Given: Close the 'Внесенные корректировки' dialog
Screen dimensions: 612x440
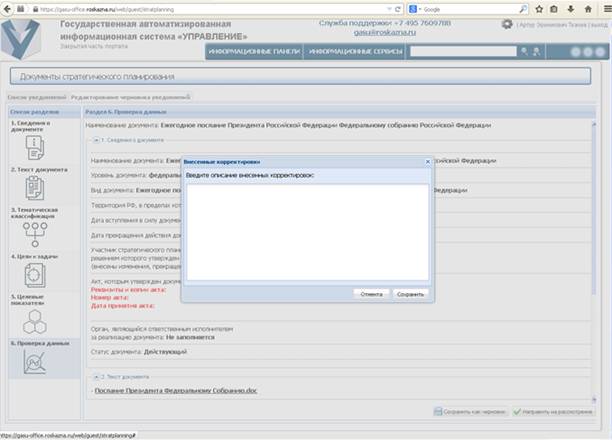Looking at the screenshot, I should (x=428, y=160).
